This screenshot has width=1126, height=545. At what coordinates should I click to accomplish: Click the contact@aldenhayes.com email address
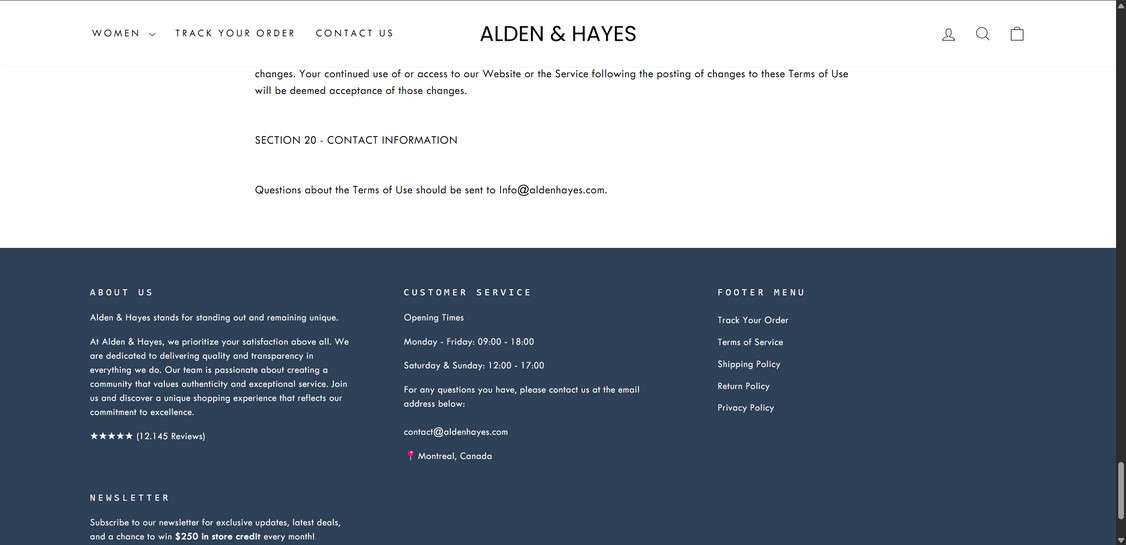[x=456, y=432]
